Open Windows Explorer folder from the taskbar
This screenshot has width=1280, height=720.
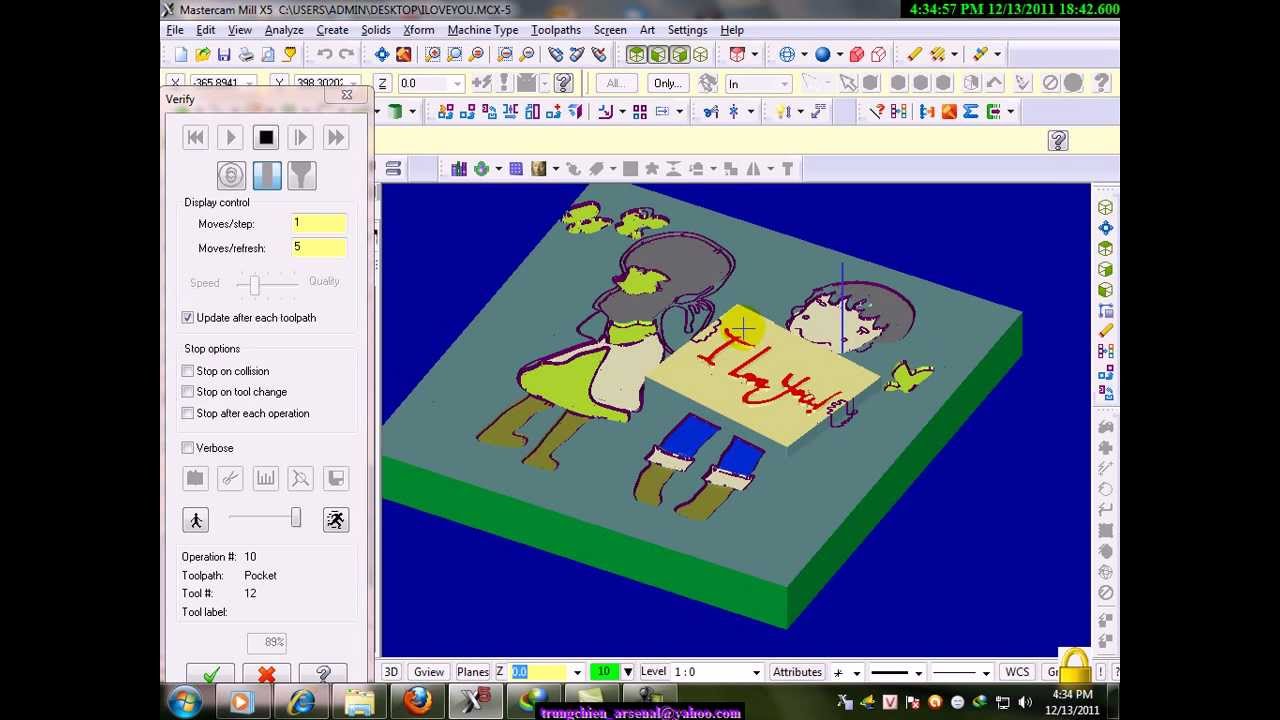click(360, 702)
